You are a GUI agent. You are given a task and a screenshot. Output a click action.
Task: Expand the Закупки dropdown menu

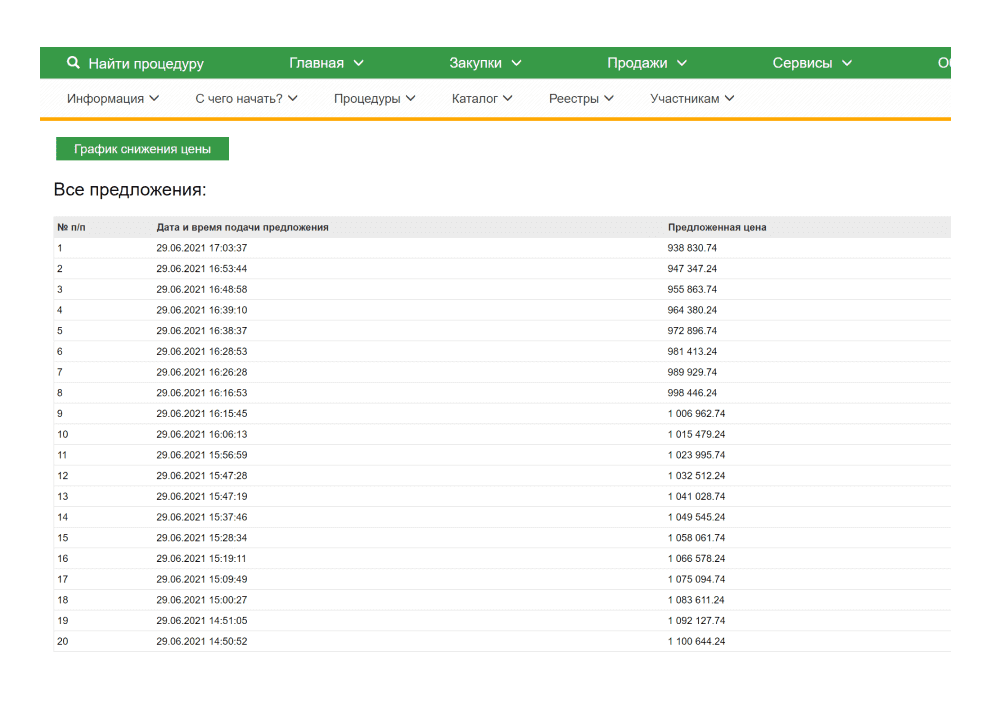485,63
